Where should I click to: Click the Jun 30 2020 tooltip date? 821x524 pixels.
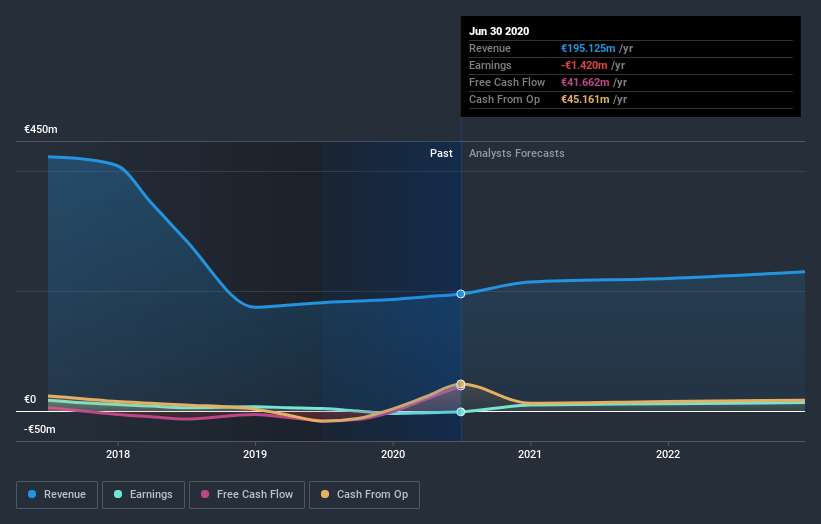(x=499, y=31)
